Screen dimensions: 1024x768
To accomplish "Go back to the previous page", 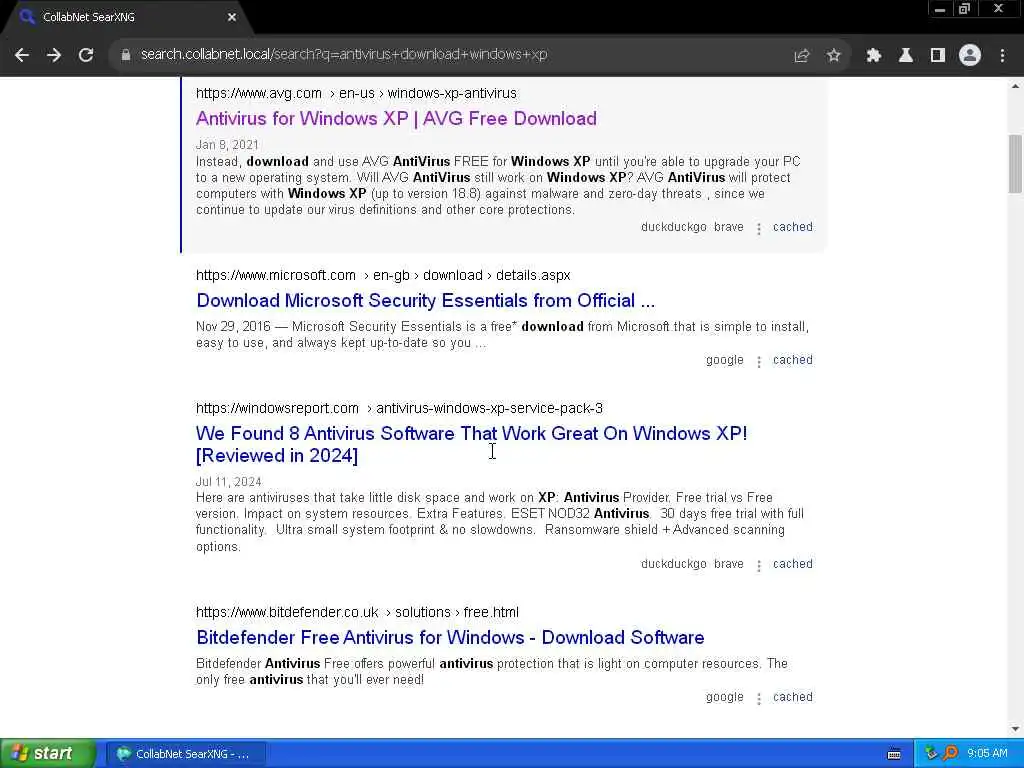I will point(22,55).
